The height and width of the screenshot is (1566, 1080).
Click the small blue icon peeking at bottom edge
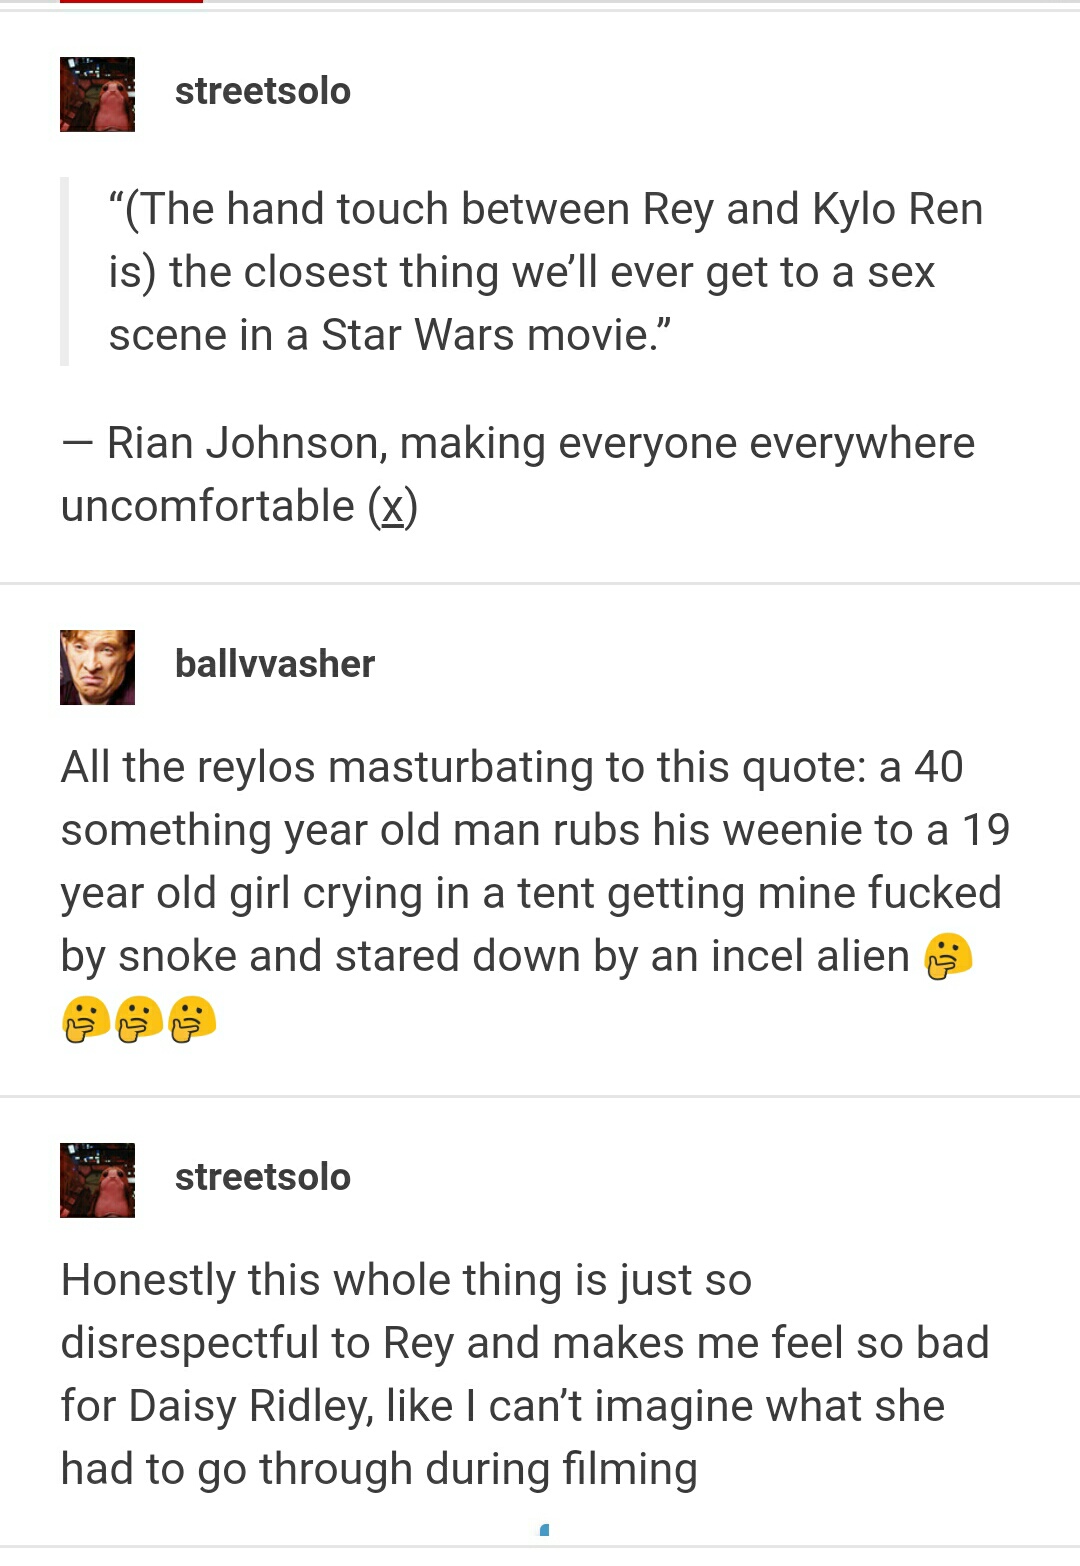tap(545, 1529)
